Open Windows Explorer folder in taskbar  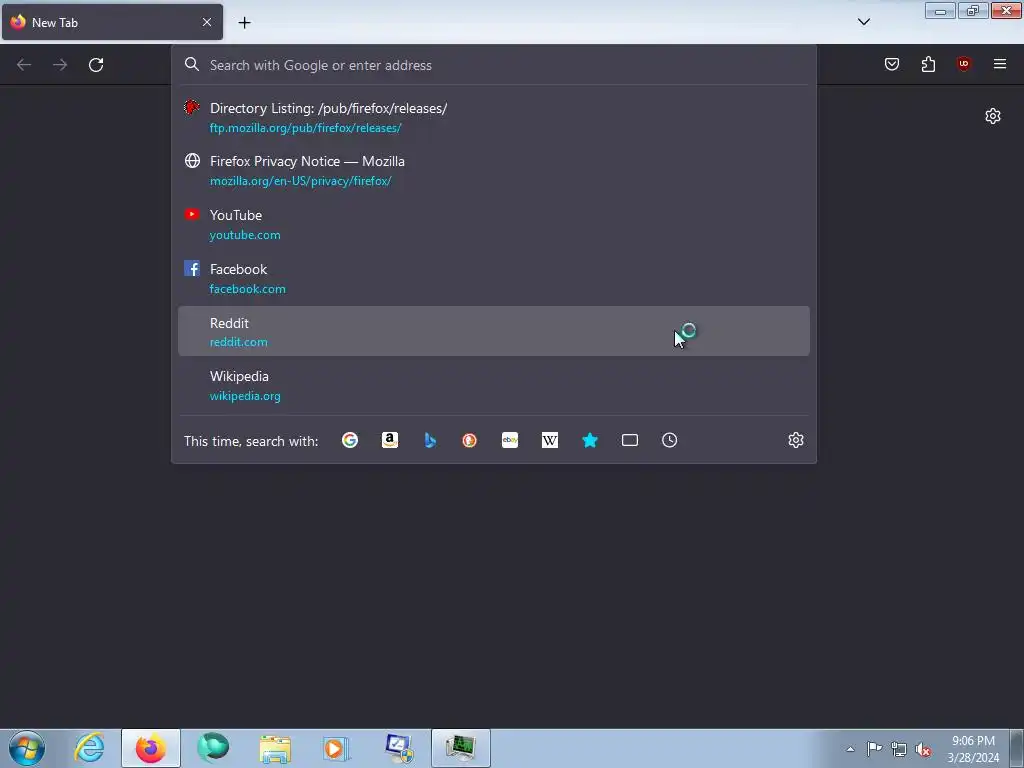tap(275, 748)
